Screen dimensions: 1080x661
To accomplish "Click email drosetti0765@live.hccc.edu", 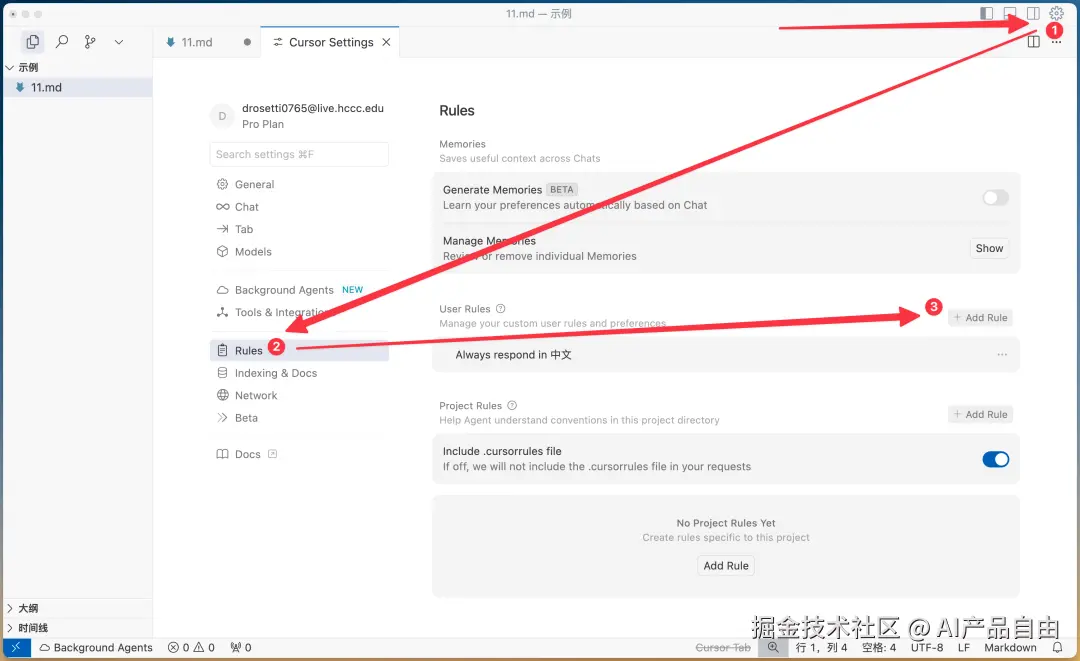I will tap(313, 108).
